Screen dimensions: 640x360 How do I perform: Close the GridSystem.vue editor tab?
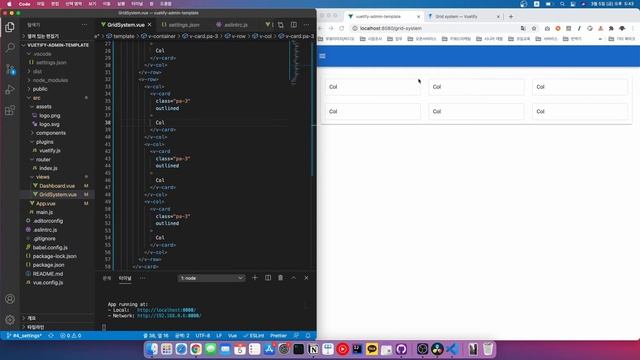coord(150,25)
